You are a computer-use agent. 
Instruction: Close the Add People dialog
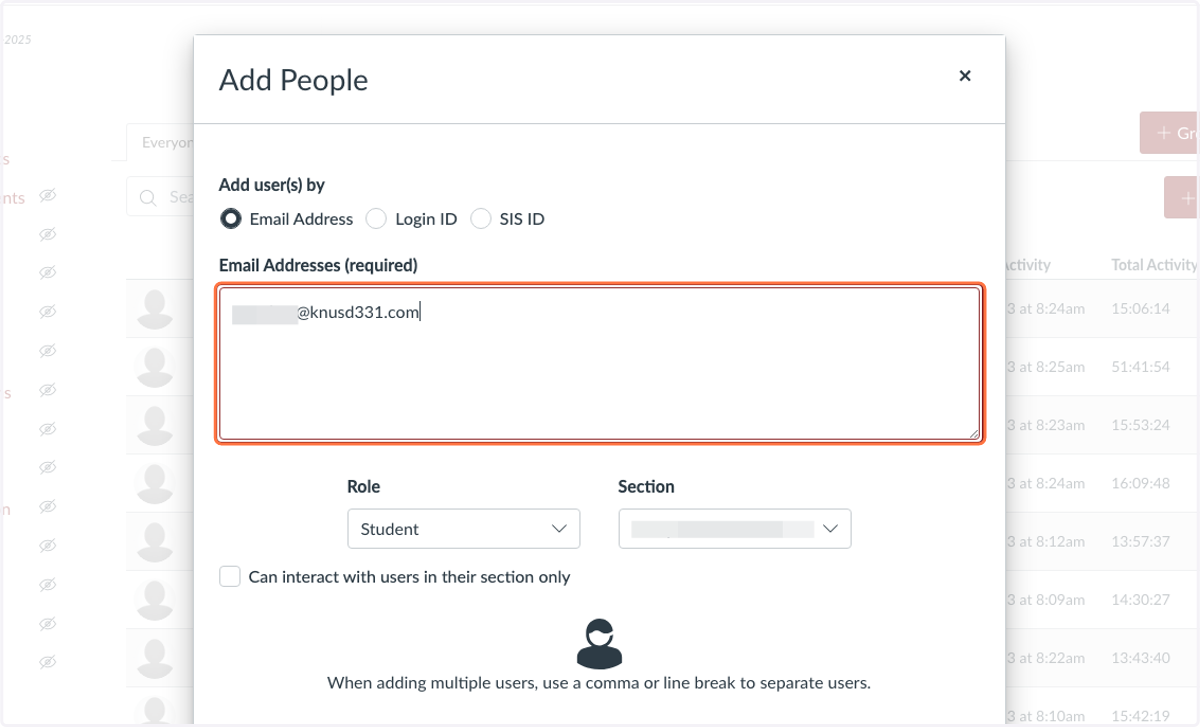pyautogui.click(x=965, y=76)
